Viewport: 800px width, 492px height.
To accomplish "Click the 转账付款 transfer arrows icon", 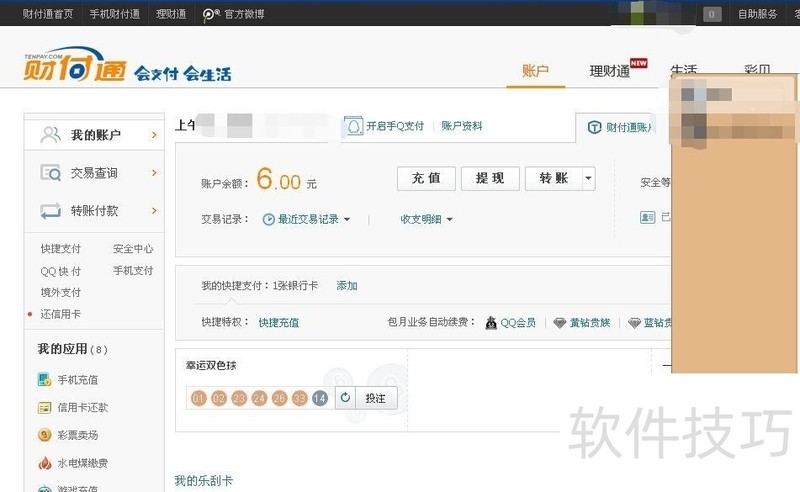I will [51, 211].
